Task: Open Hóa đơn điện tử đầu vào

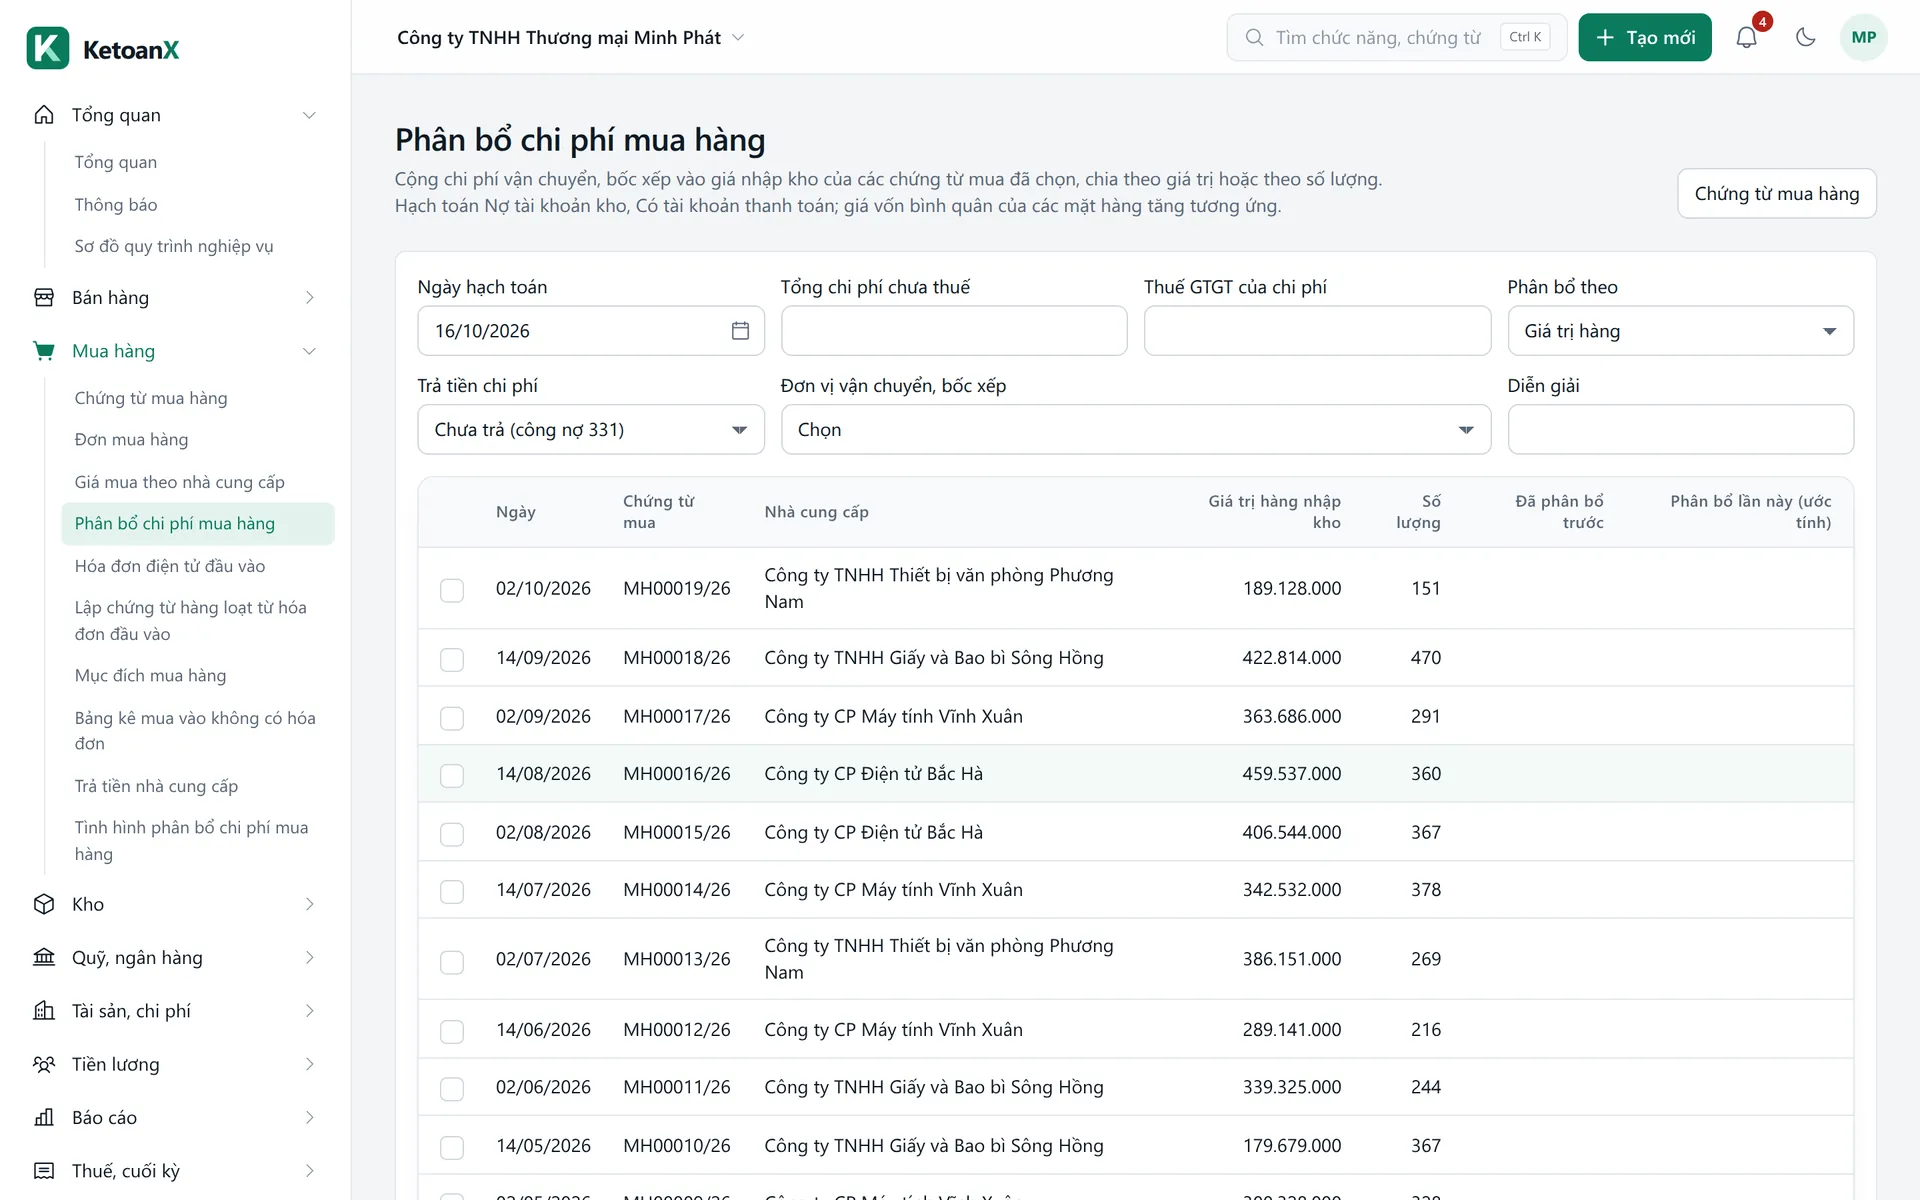Action: click(x=170, y=566)
